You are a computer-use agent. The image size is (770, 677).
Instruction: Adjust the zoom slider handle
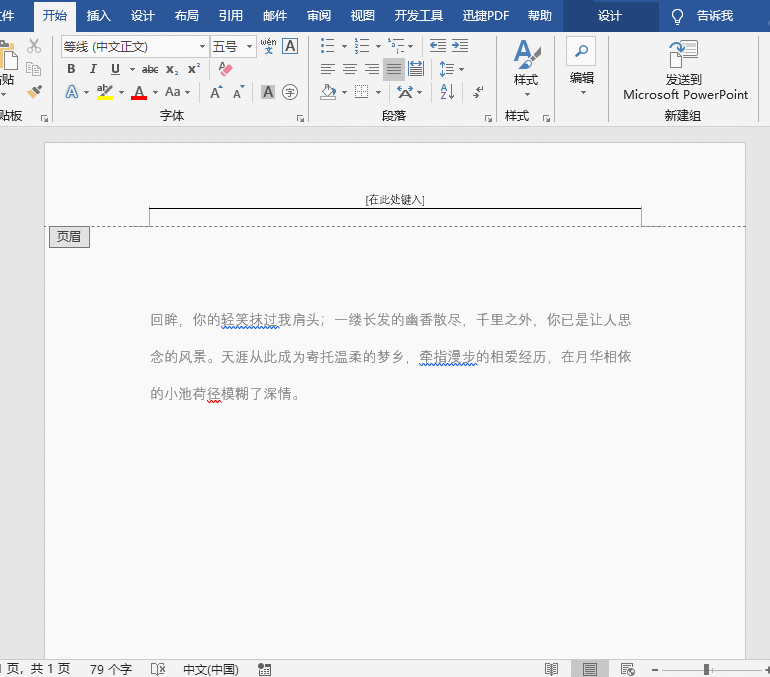(706, 669)
